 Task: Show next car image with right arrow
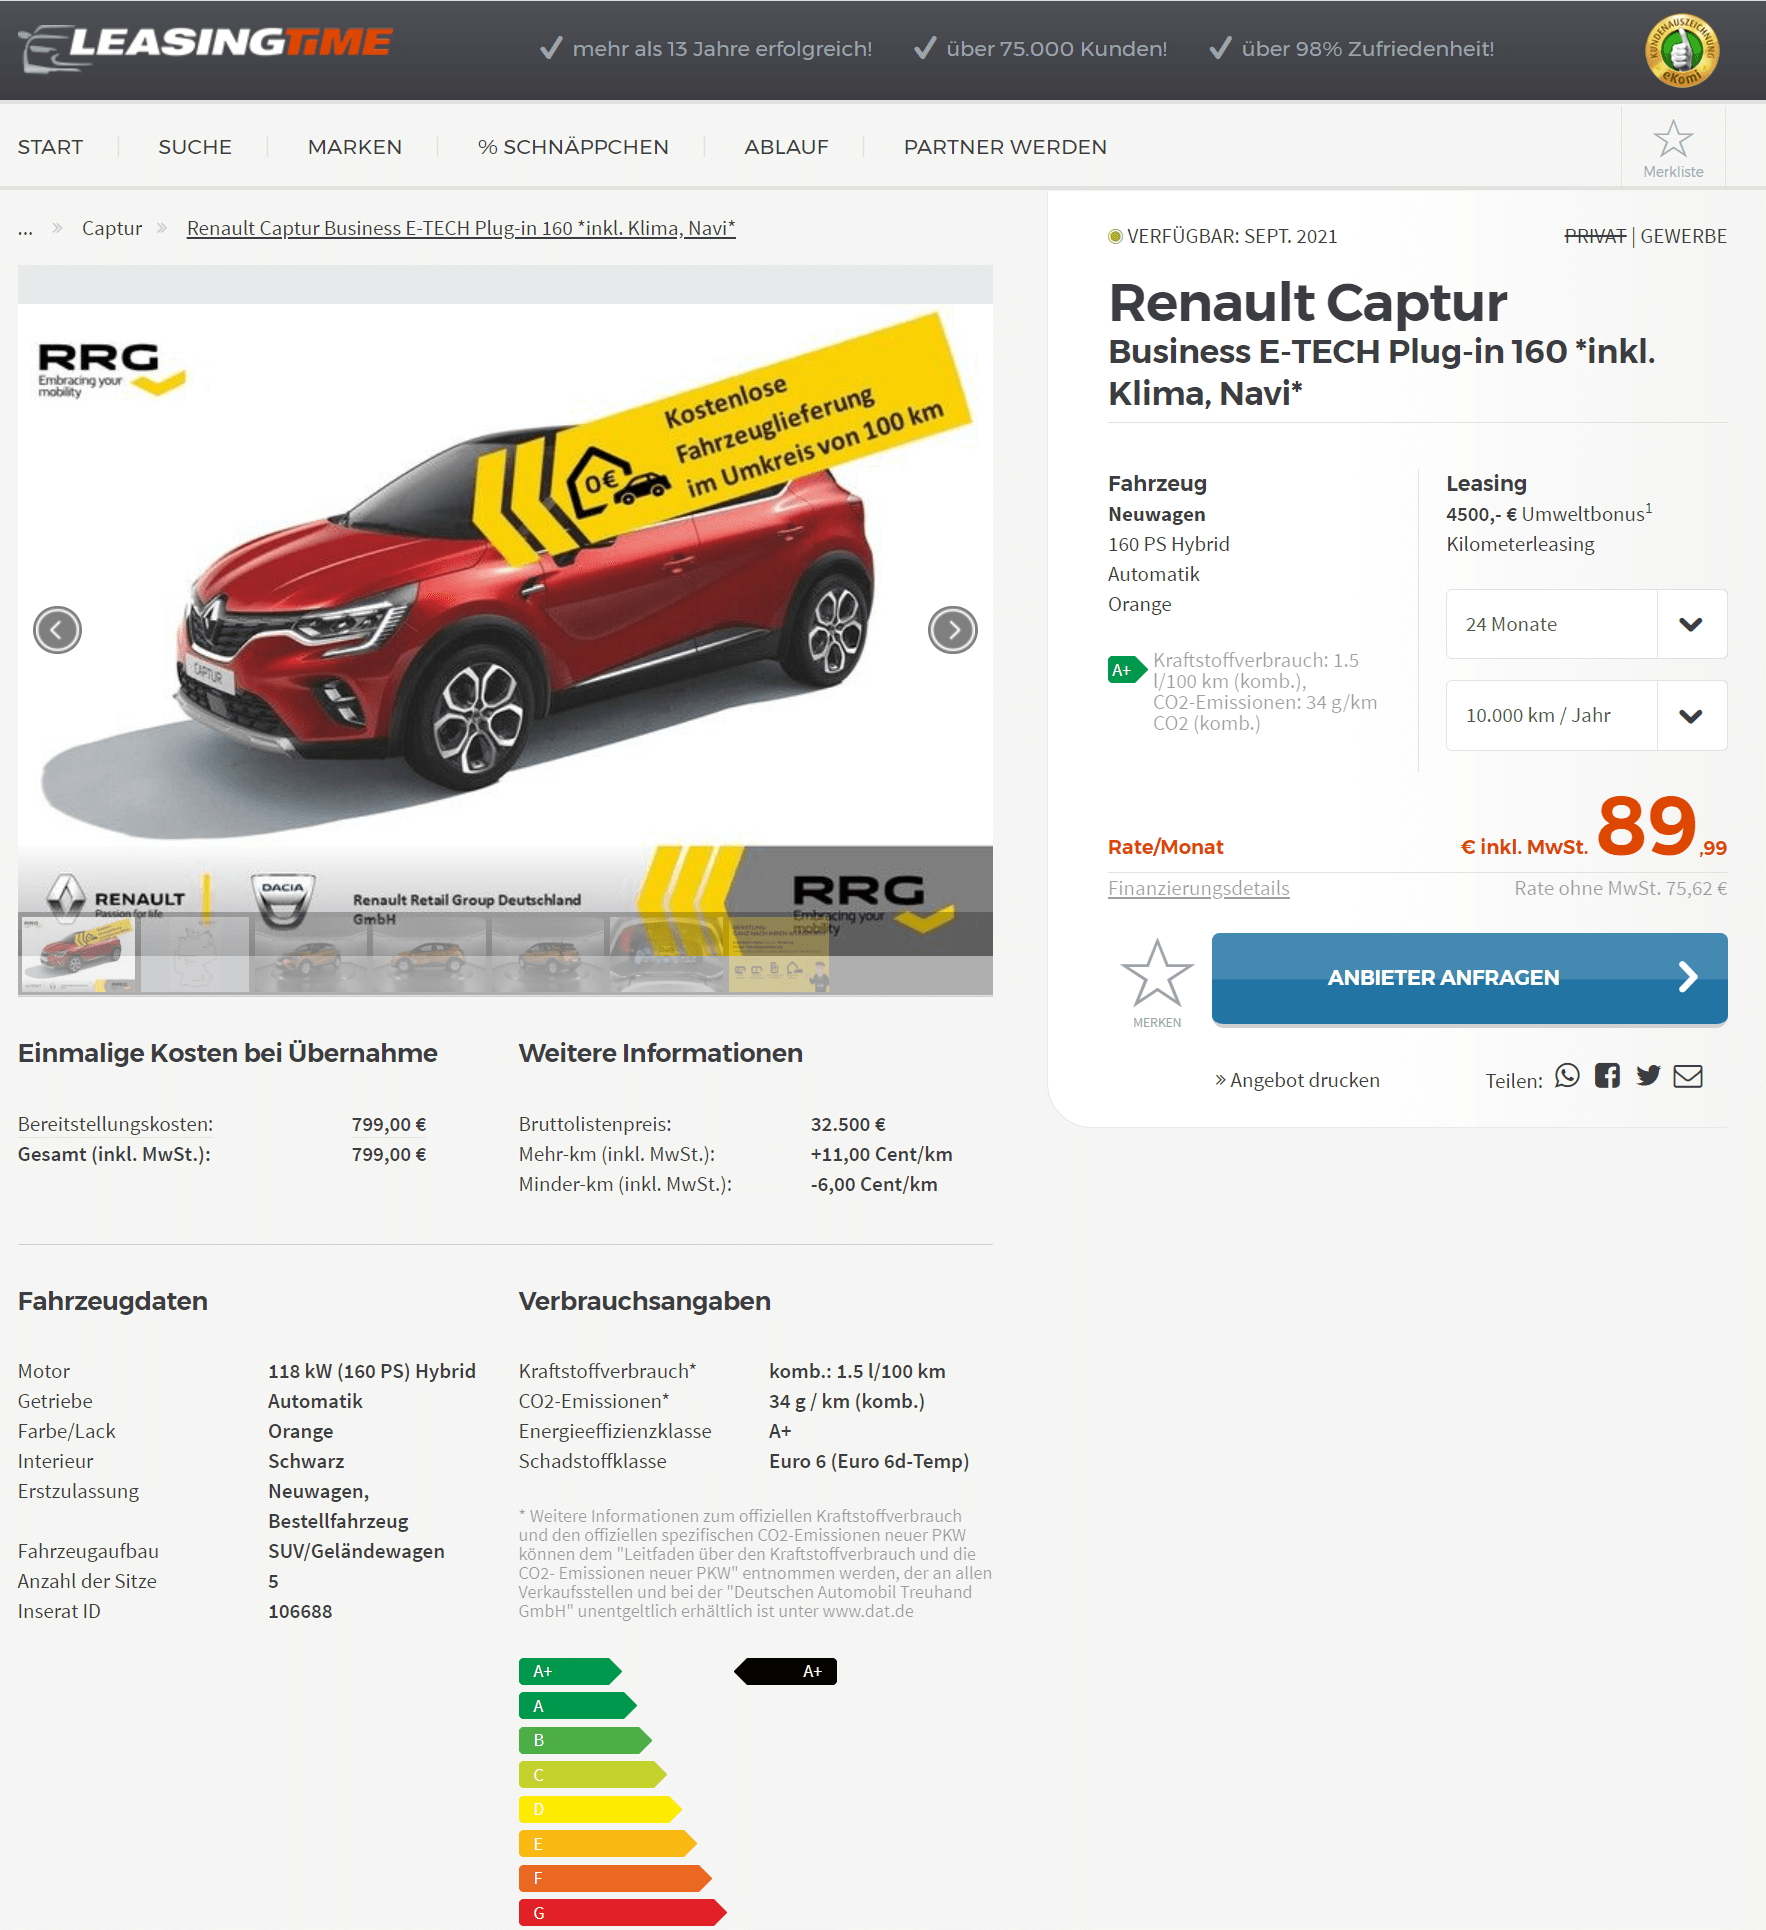point(952,630)
